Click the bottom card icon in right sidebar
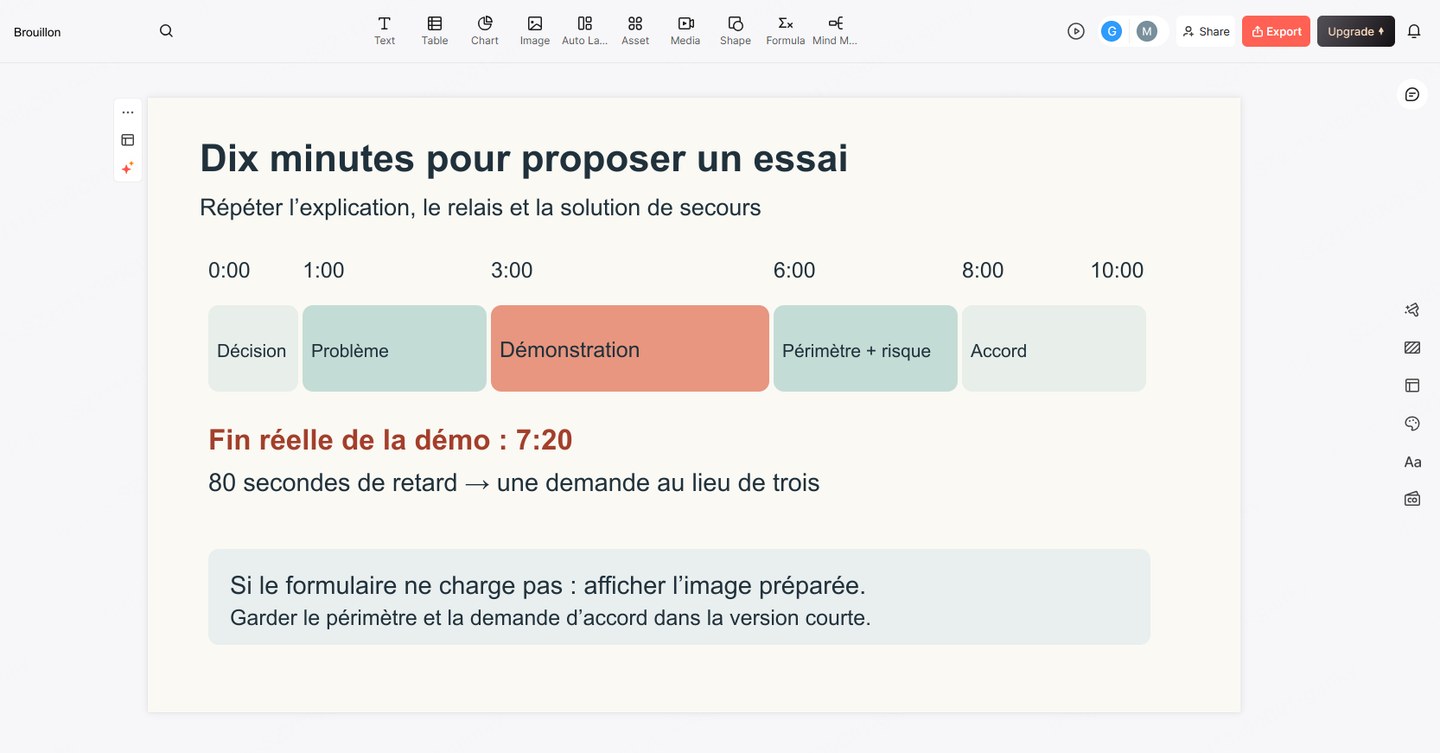Viewport: 1440px width, 753px height. [x=1412, y=498]
